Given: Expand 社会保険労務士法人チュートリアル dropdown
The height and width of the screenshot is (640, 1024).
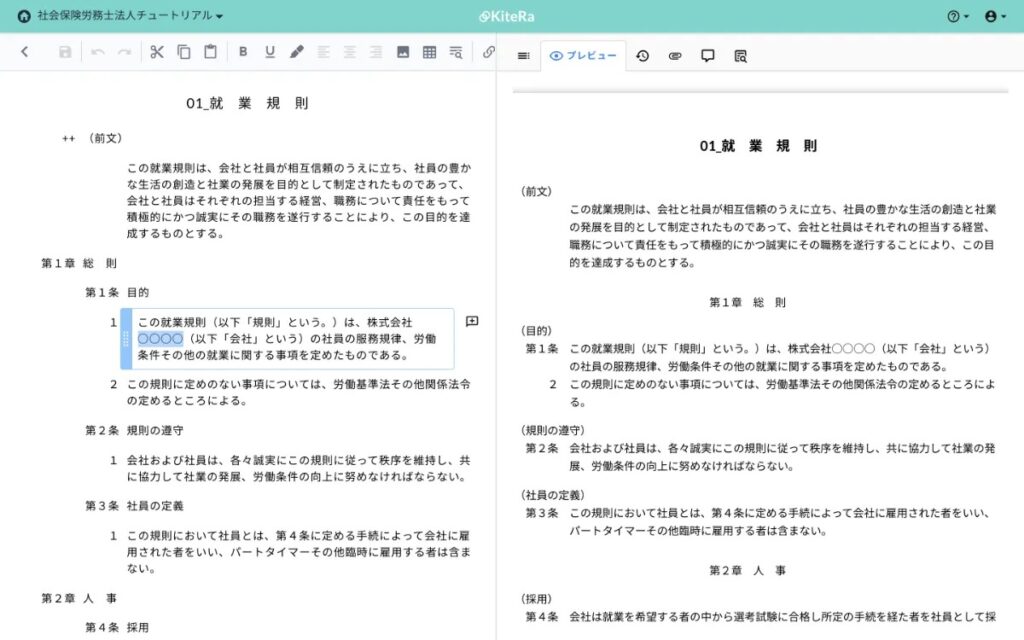Looking at the screenshot, I should point(130,16).
